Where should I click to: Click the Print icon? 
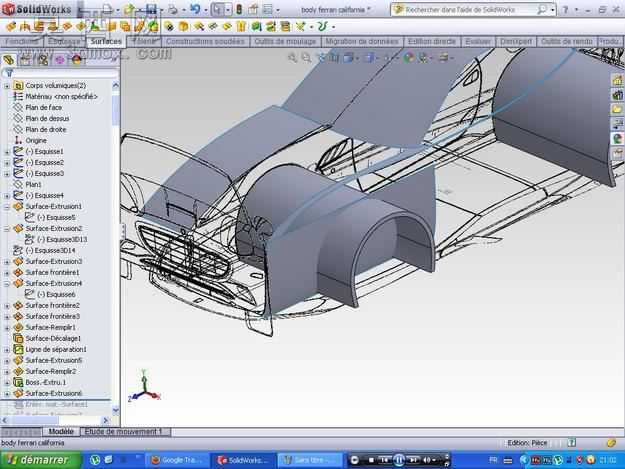tap(173, 9)
